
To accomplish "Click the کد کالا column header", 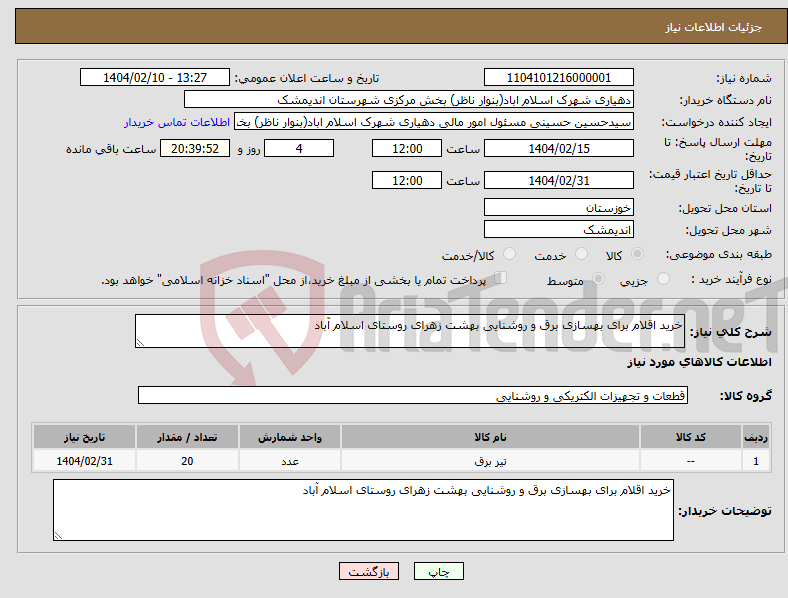I will click(691, 437).
